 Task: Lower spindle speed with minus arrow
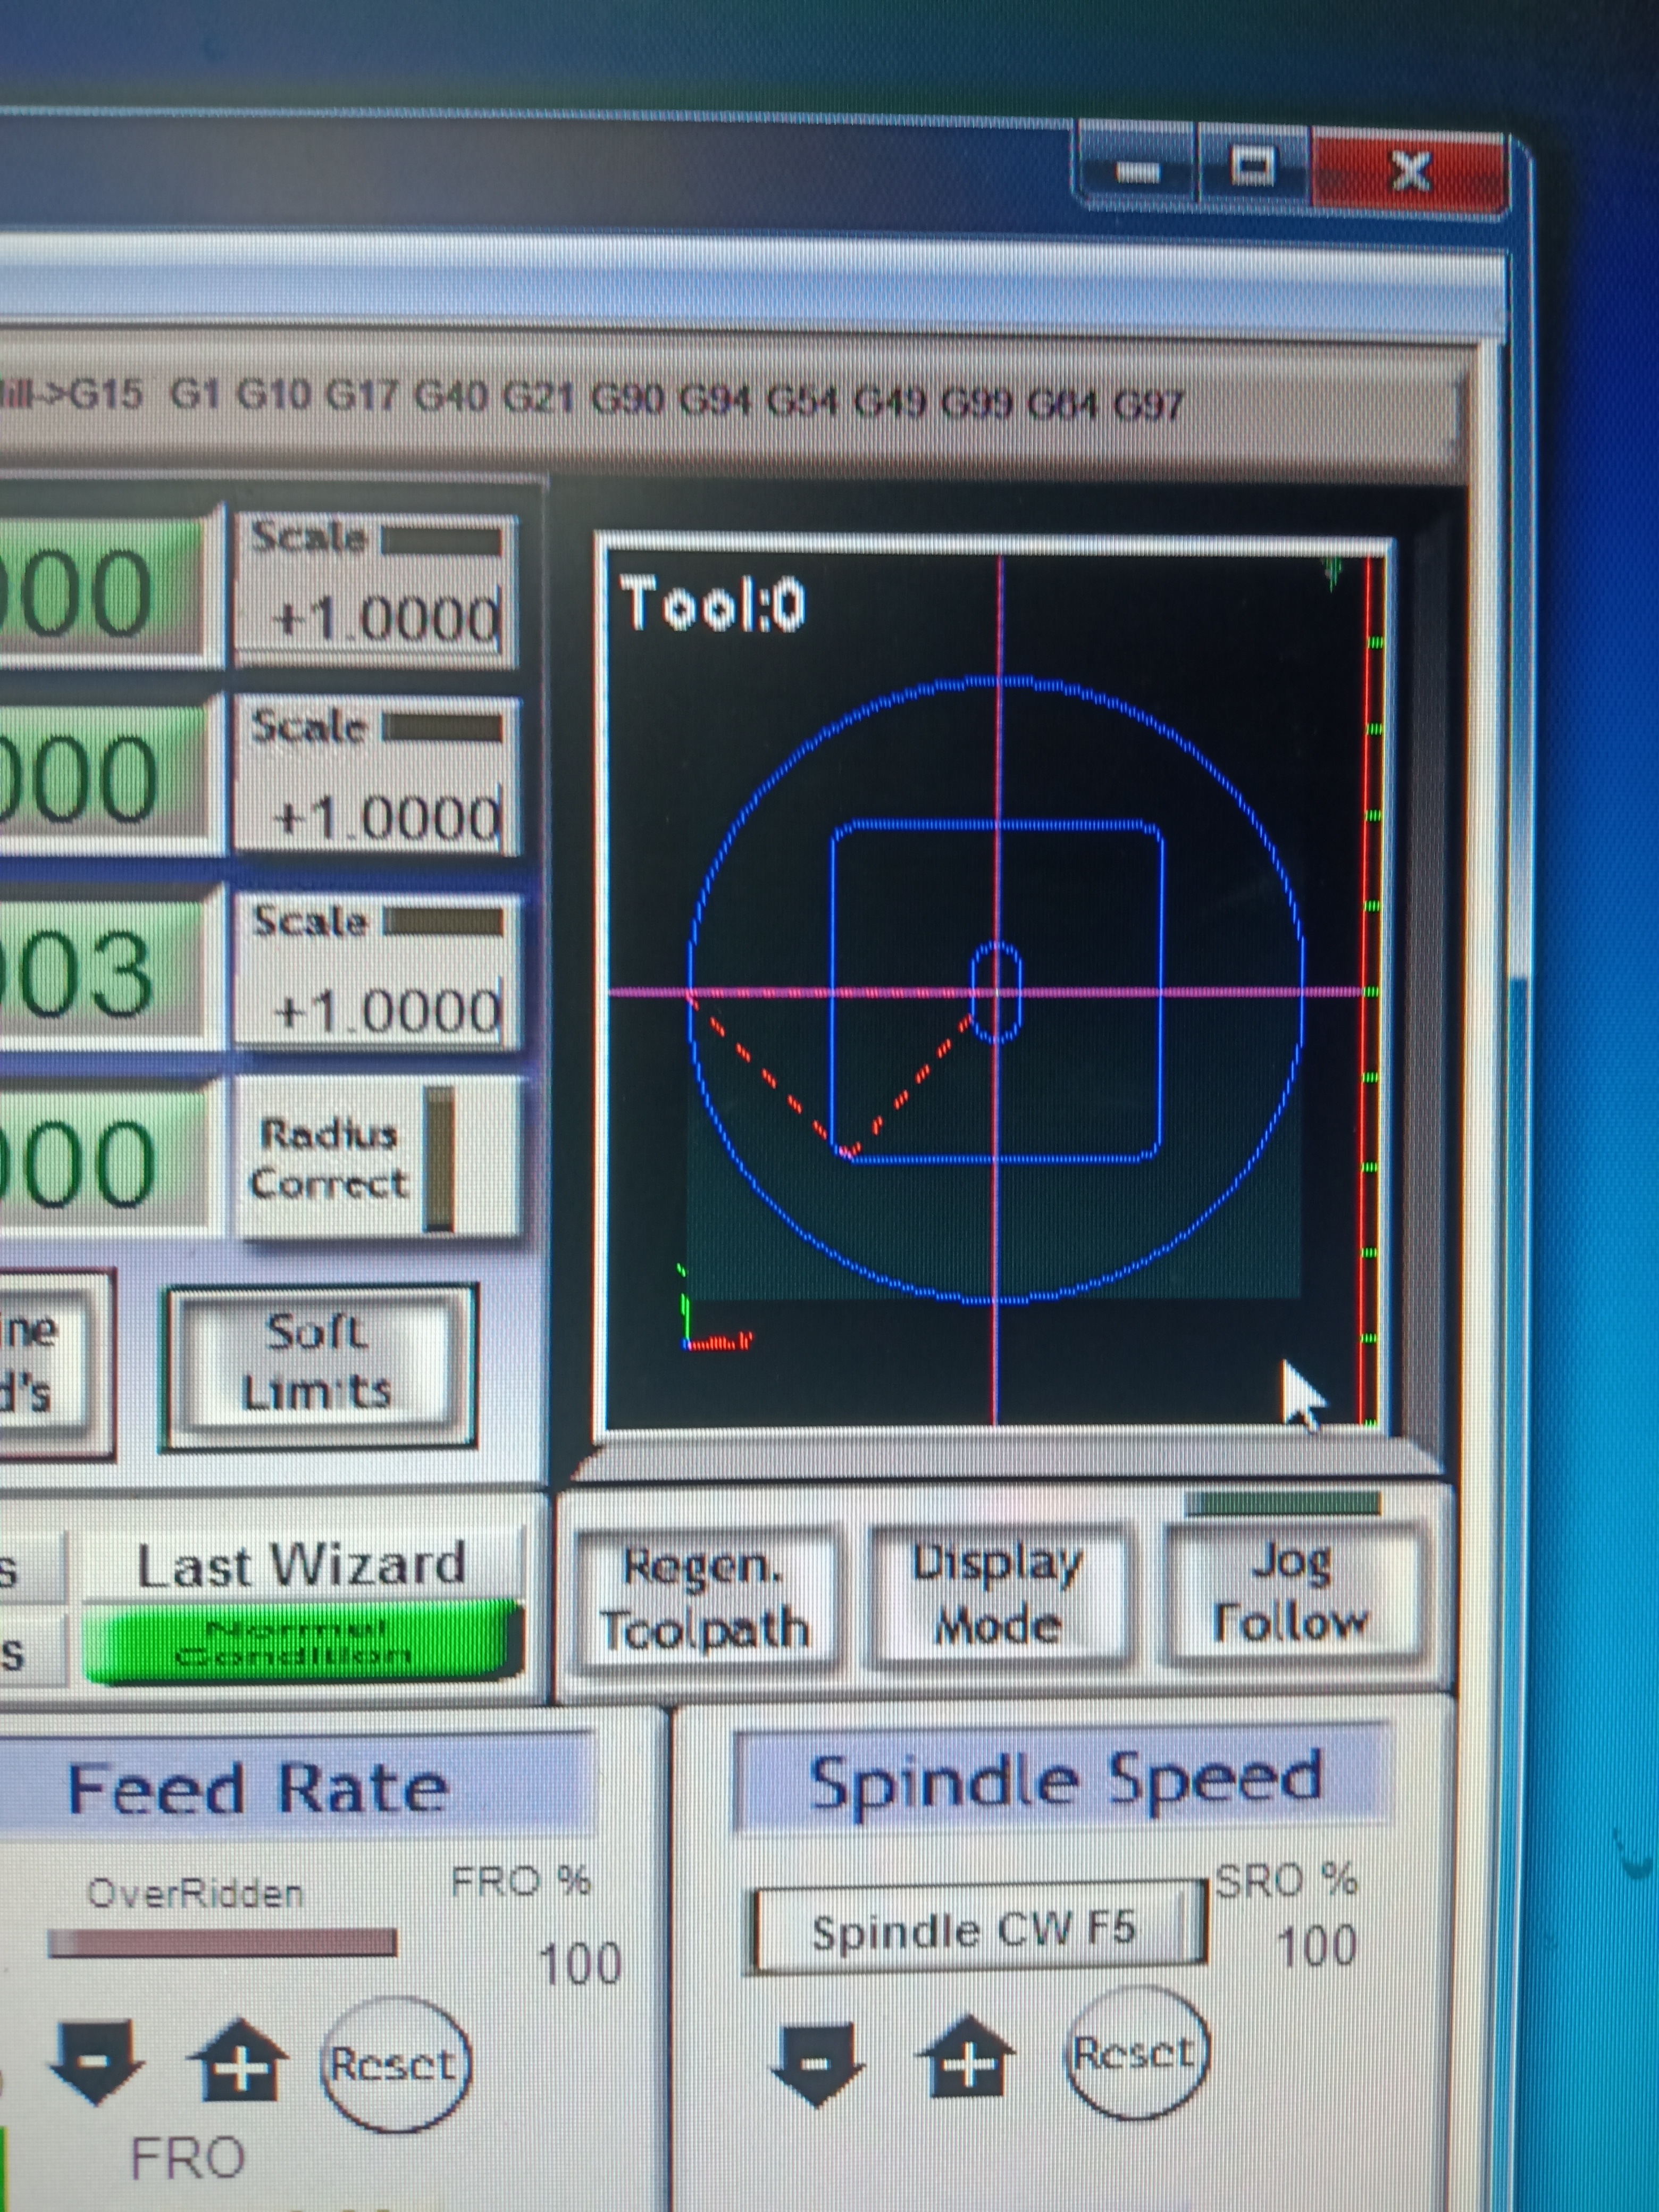816,2062
